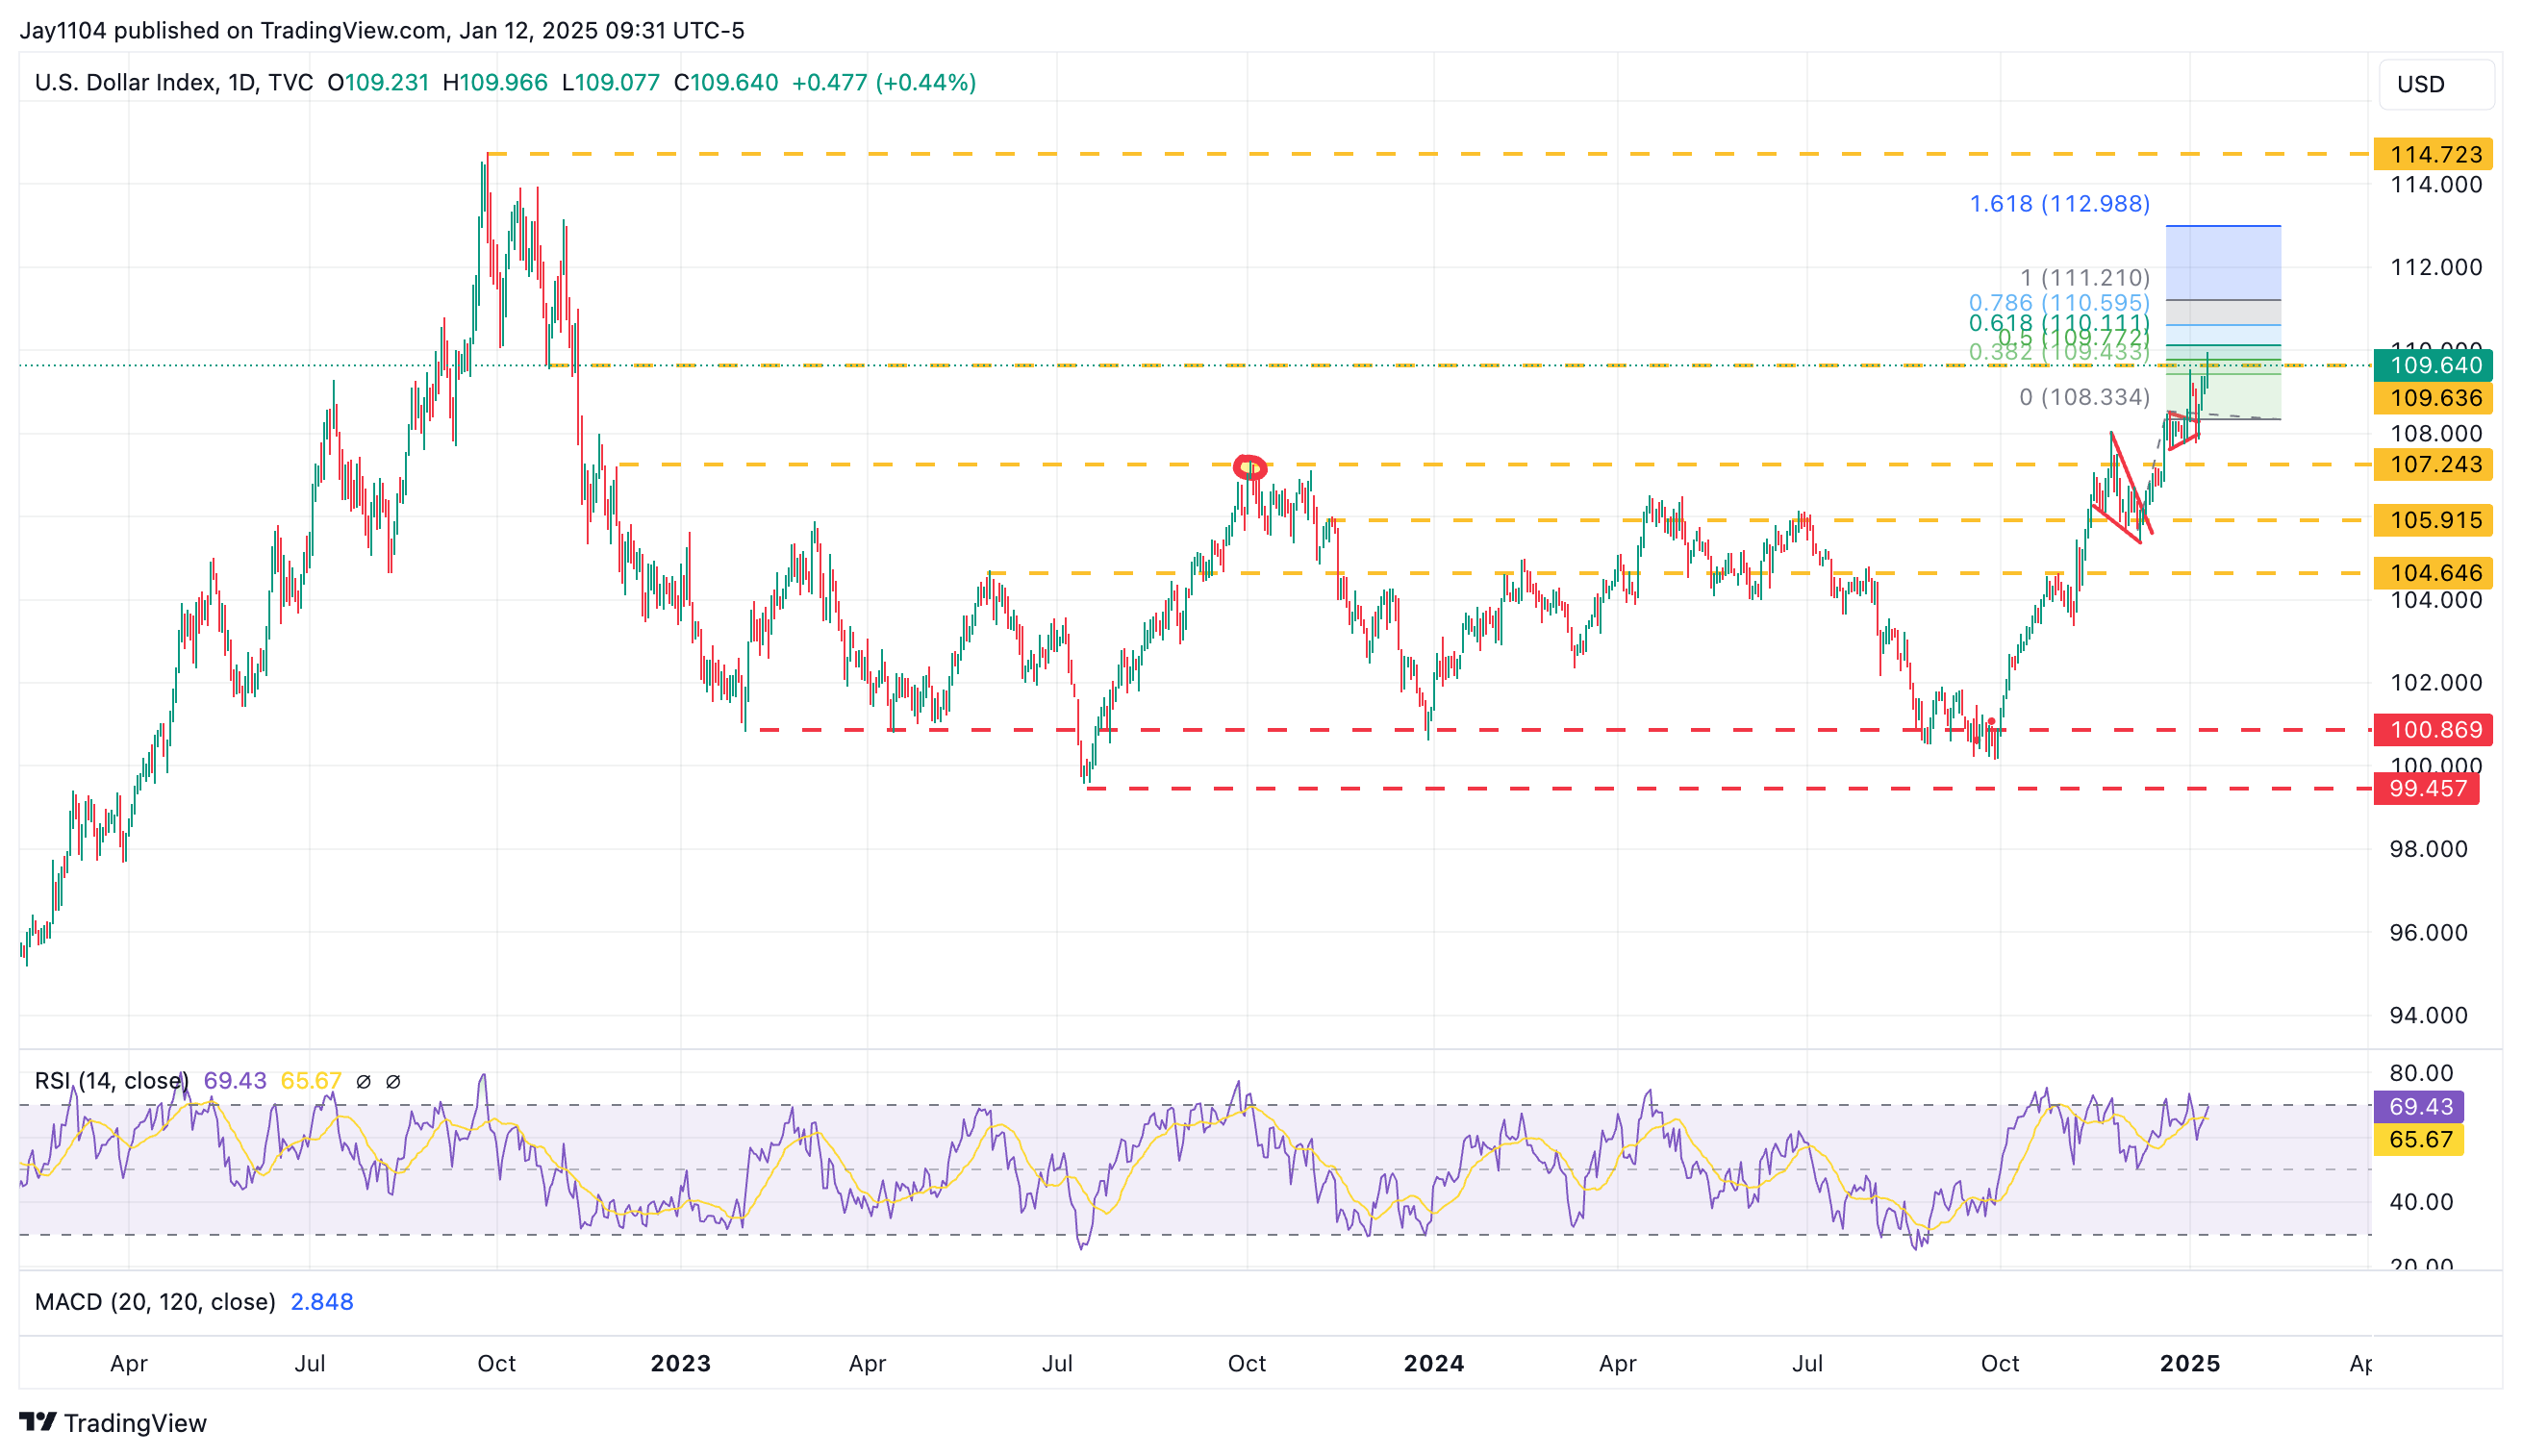
Task: Click the O109.231 open value
Action: (378, 82)
